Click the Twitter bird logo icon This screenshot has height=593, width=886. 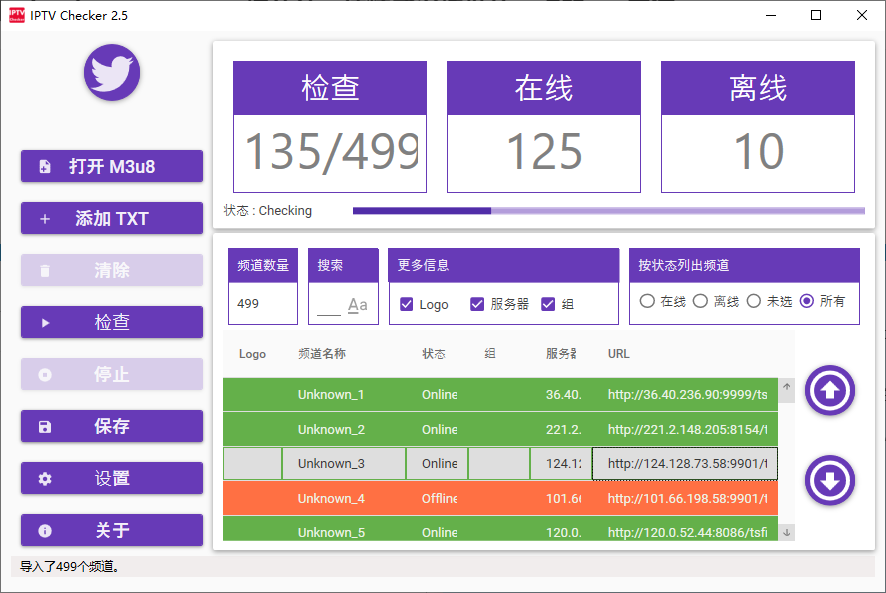[x=112, y=73]
